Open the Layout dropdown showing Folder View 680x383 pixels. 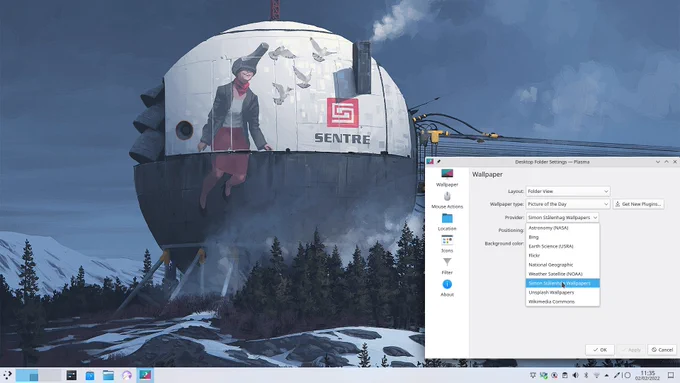[568, 191]
